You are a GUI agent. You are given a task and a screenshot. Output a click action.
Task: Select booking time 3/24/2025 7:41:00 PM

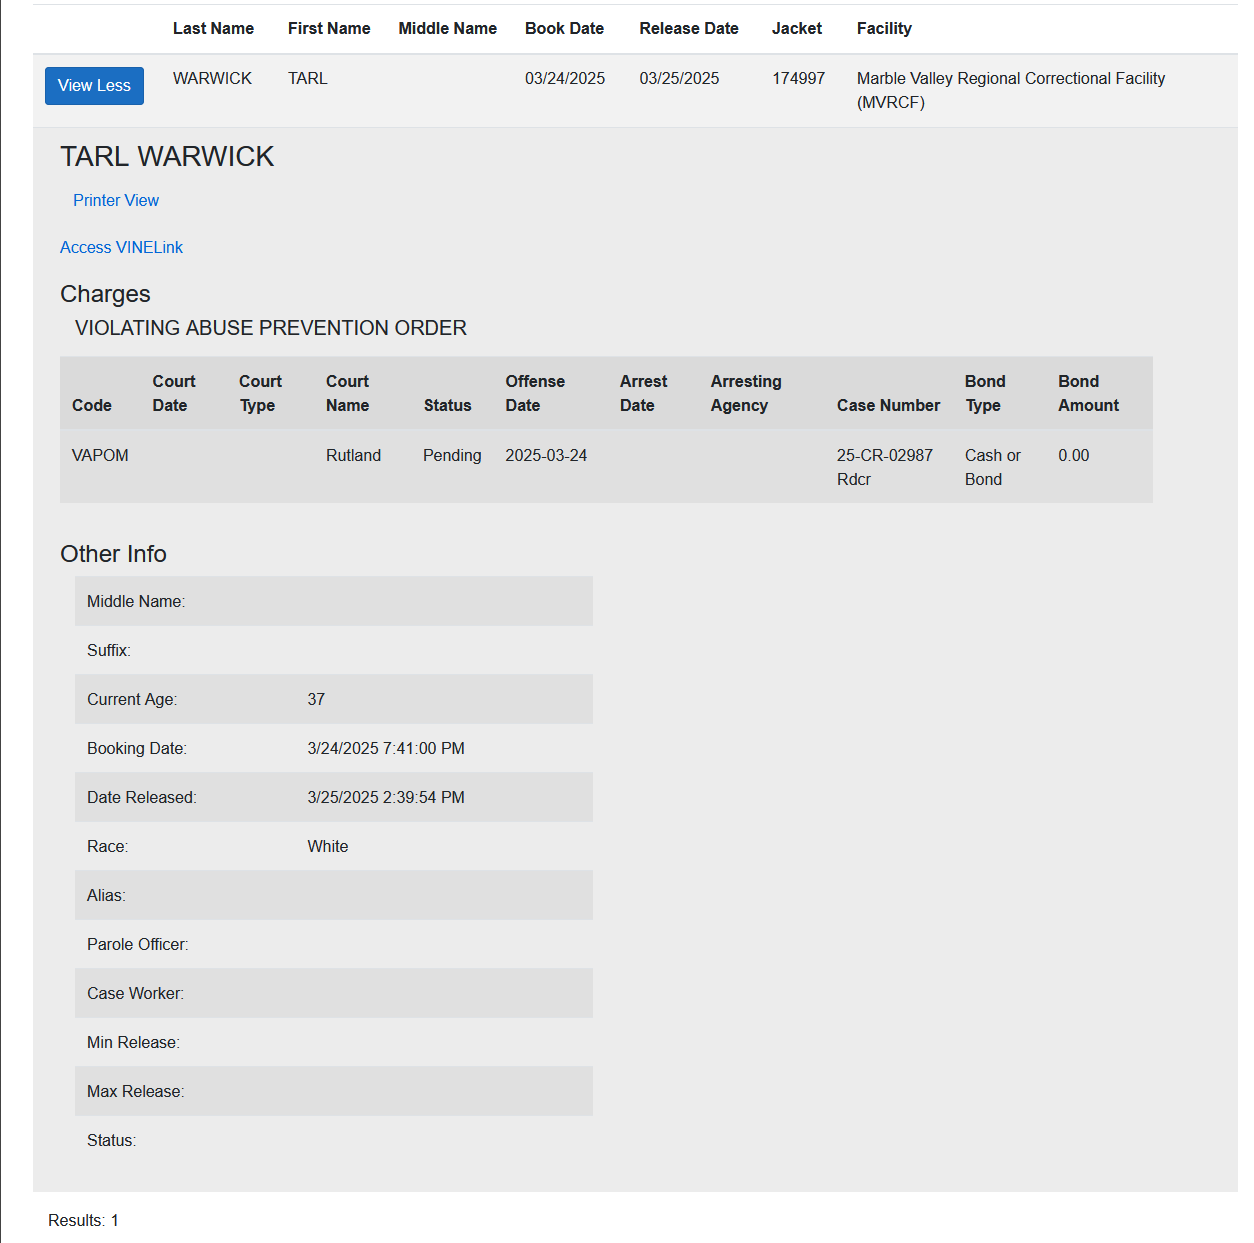point(386,748)
